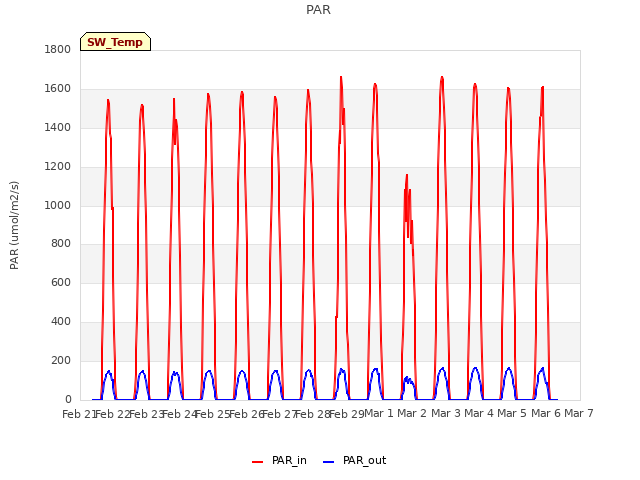Click the blue PAR_out peak on Mar 3

tap(442, 368)
